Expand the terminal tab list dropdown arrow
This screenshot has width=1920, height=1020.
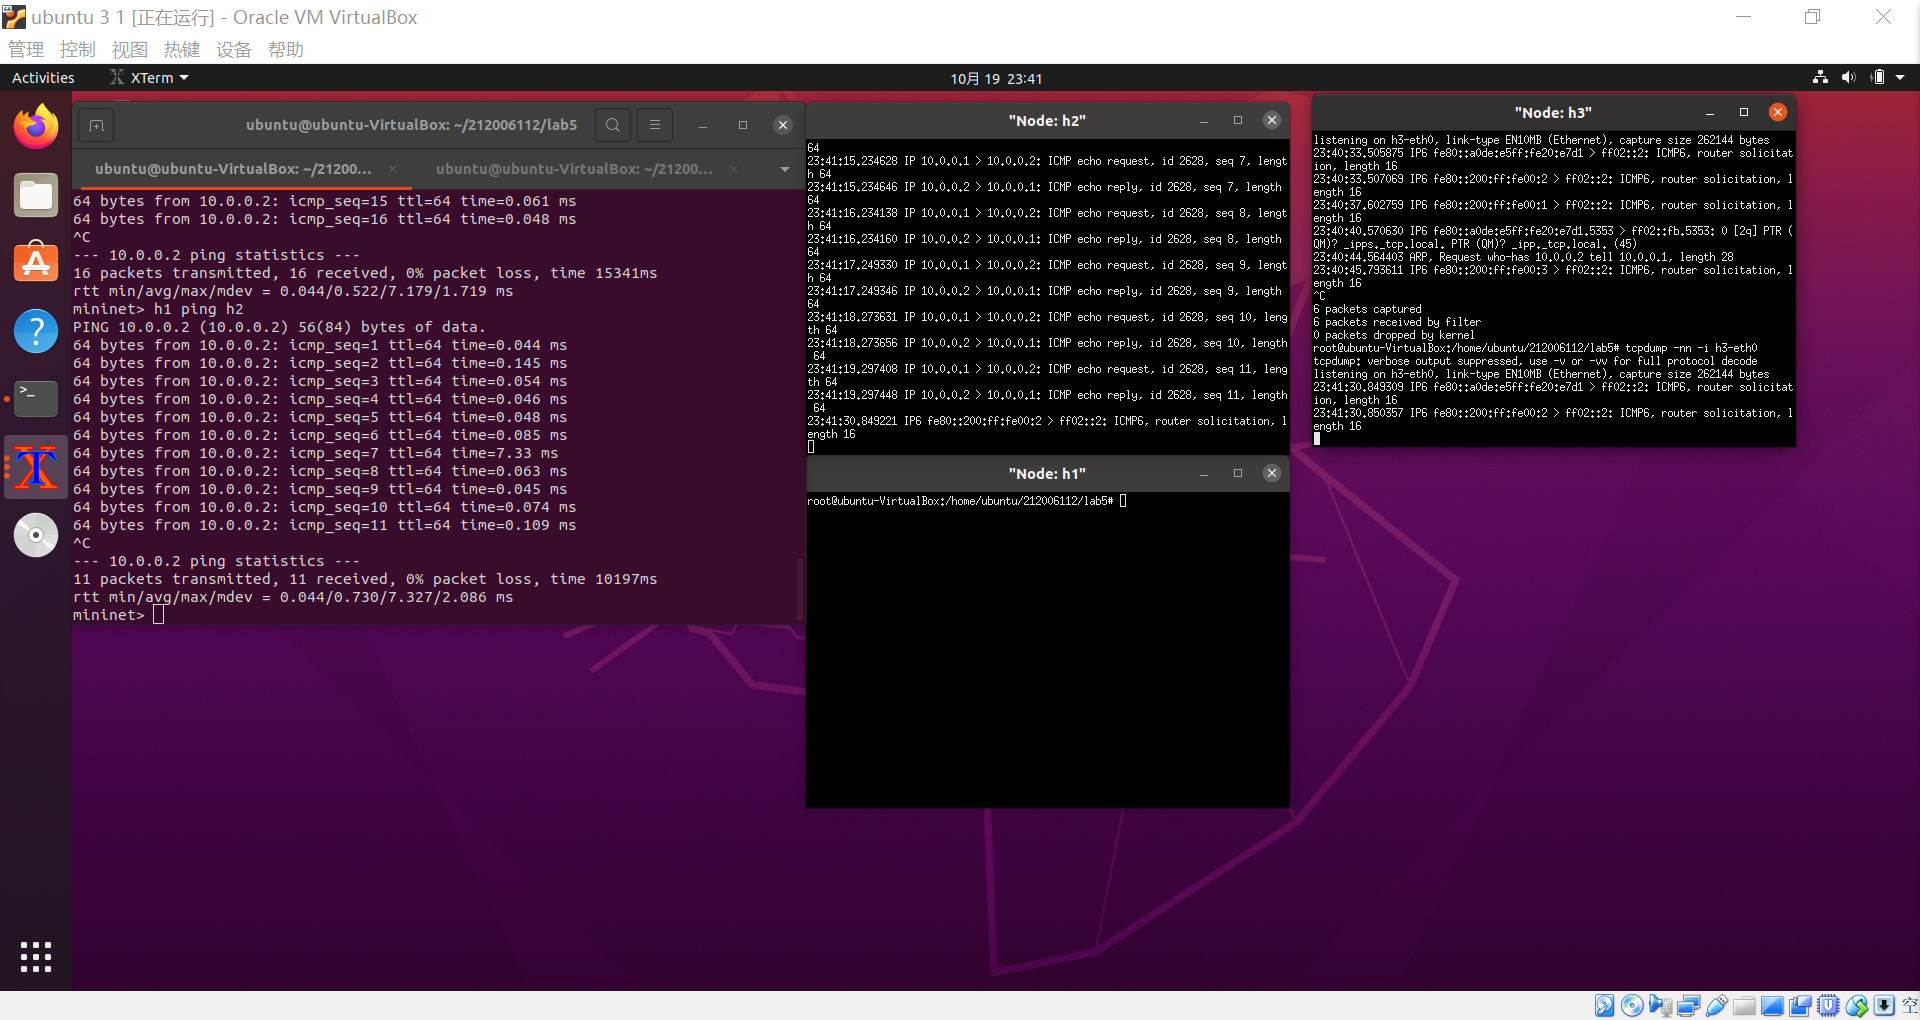pos(784,169)
